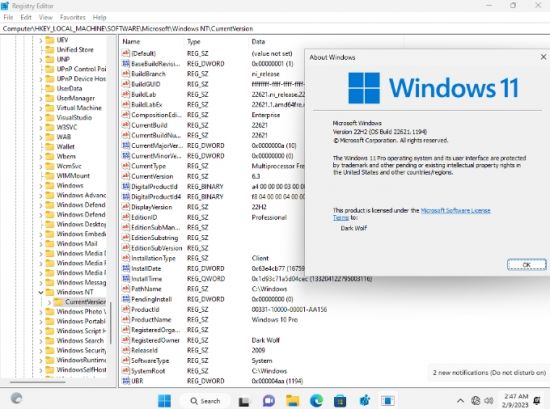Open Task View from taskbar
The image size is (550, 409).
[x=244, y=401]
